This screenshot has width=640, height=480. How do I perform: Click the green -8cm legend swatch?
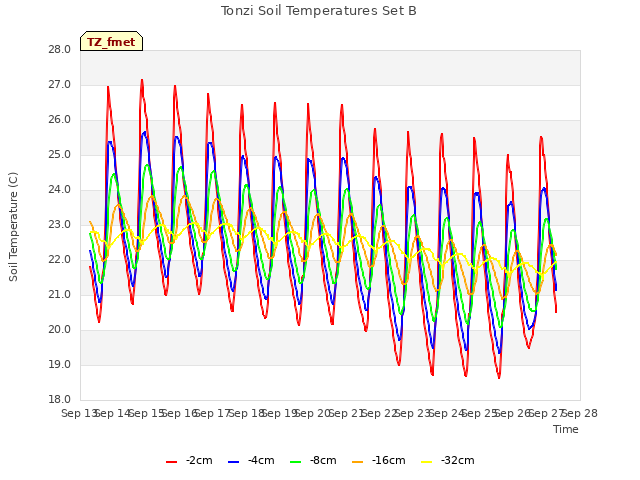pyautogui.click(x=296, y=462)
